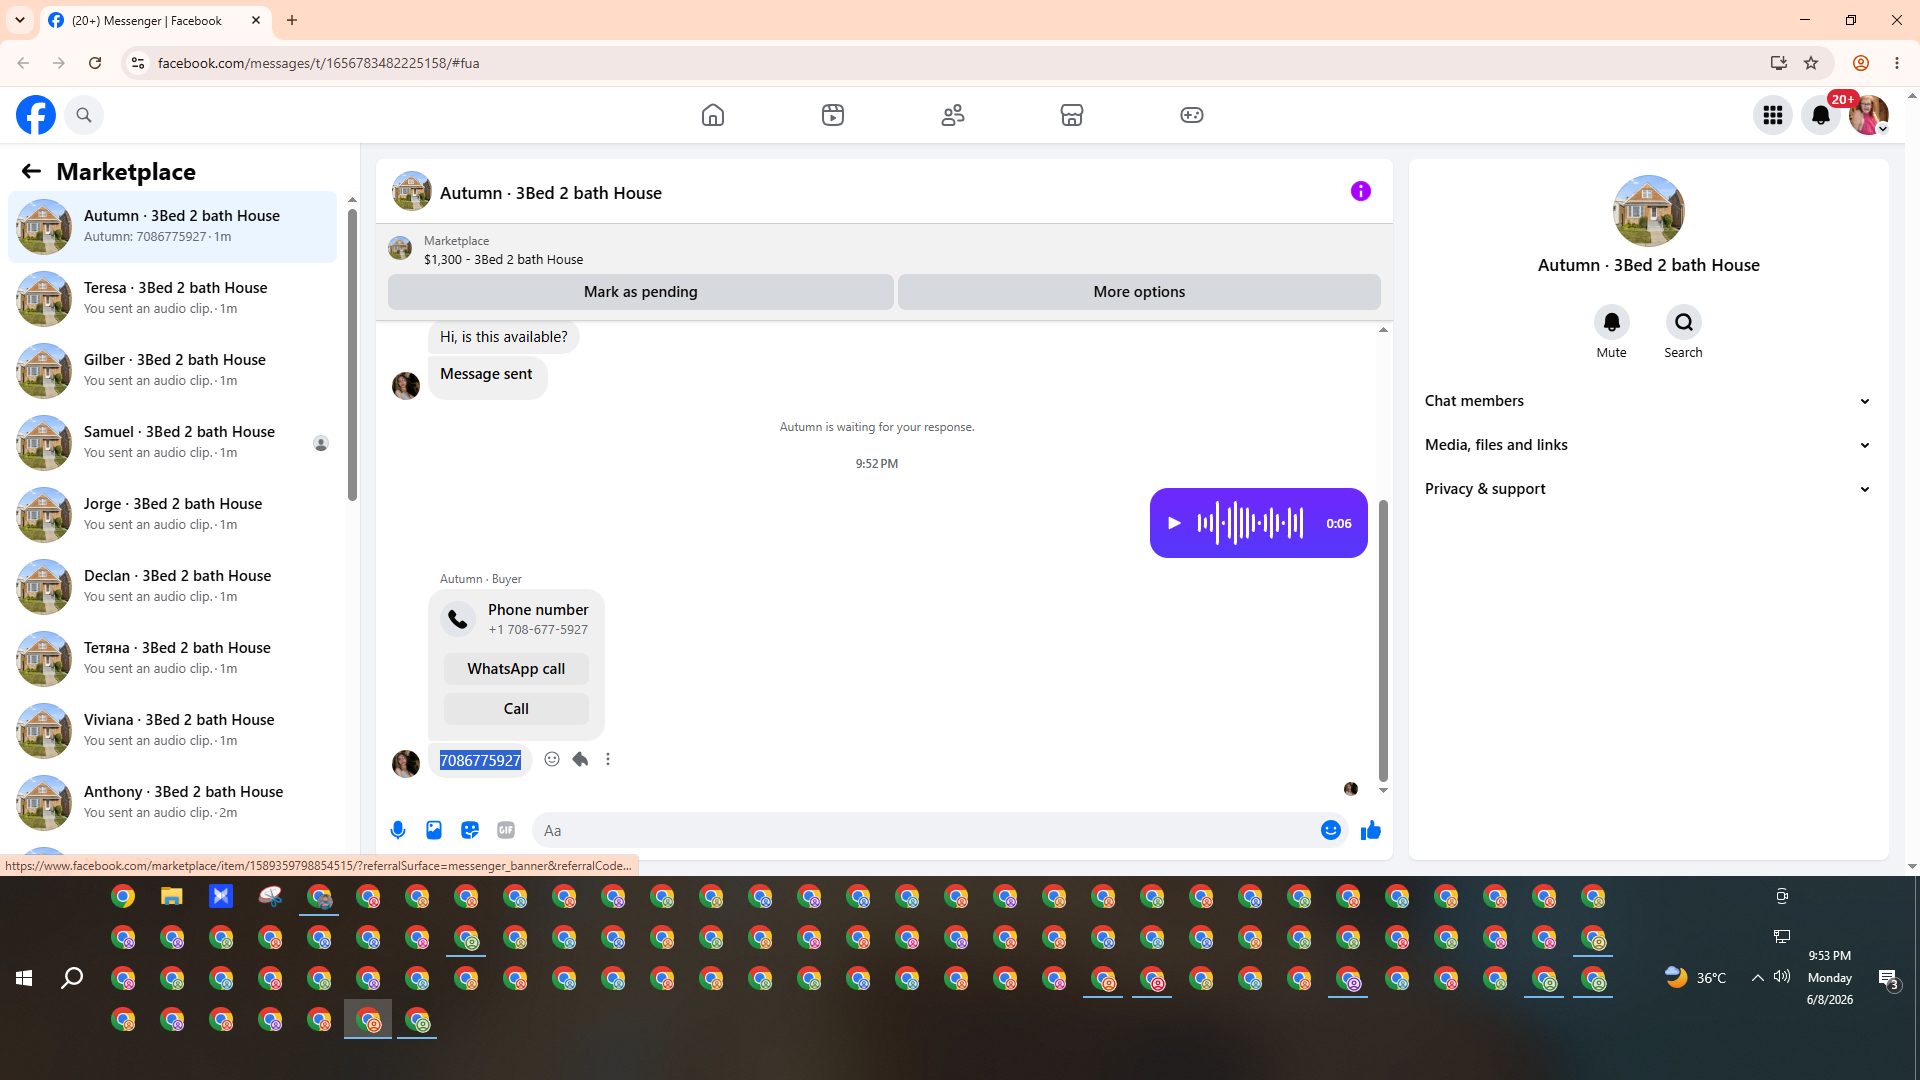
Task: Open Jorge's 3Bed 2 bath House chat
Action: pos(172,514)
